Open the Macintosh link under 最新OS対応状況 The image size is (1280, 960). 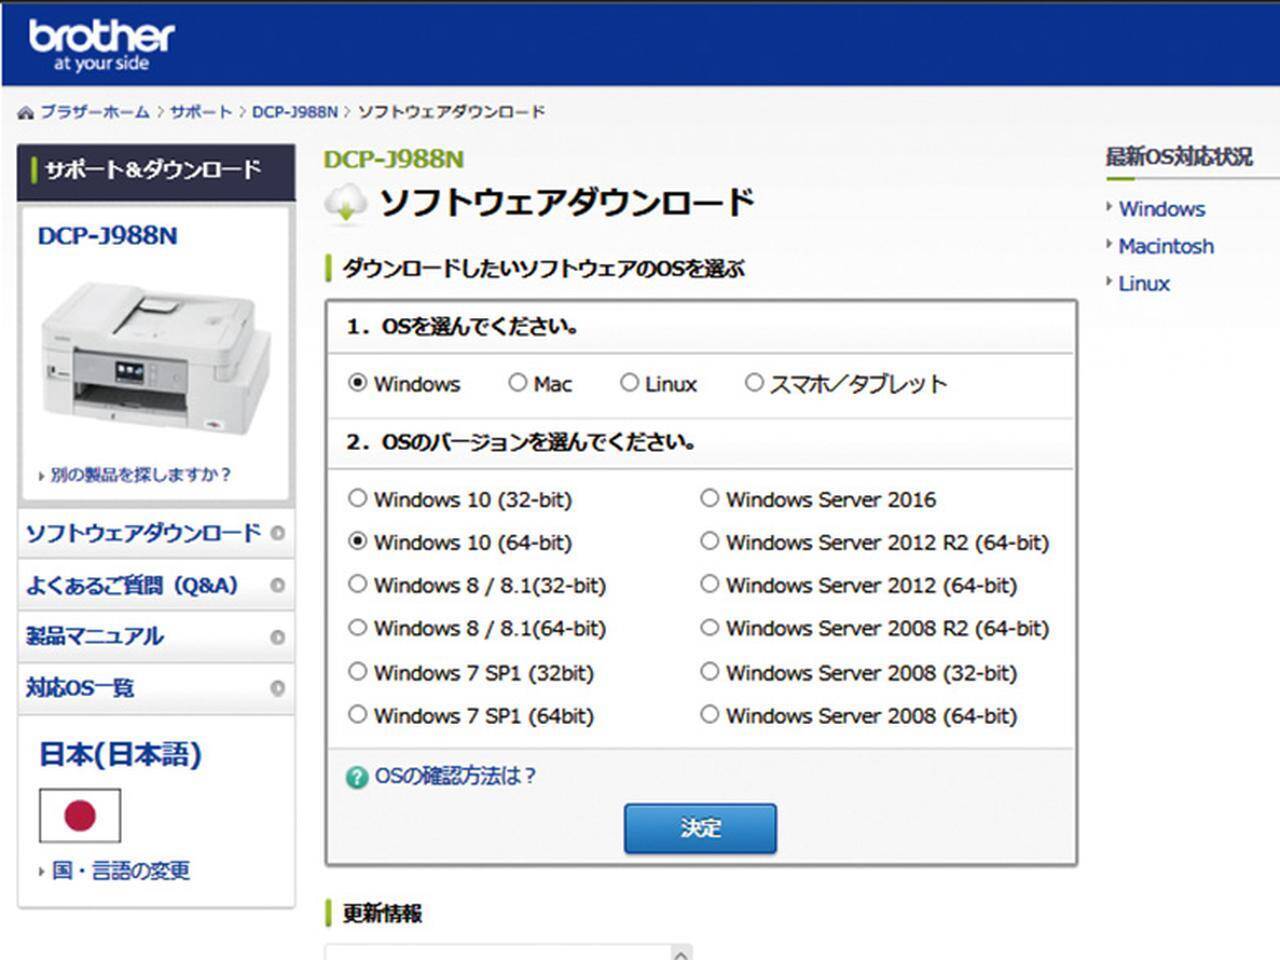[x=1165, y=246]
